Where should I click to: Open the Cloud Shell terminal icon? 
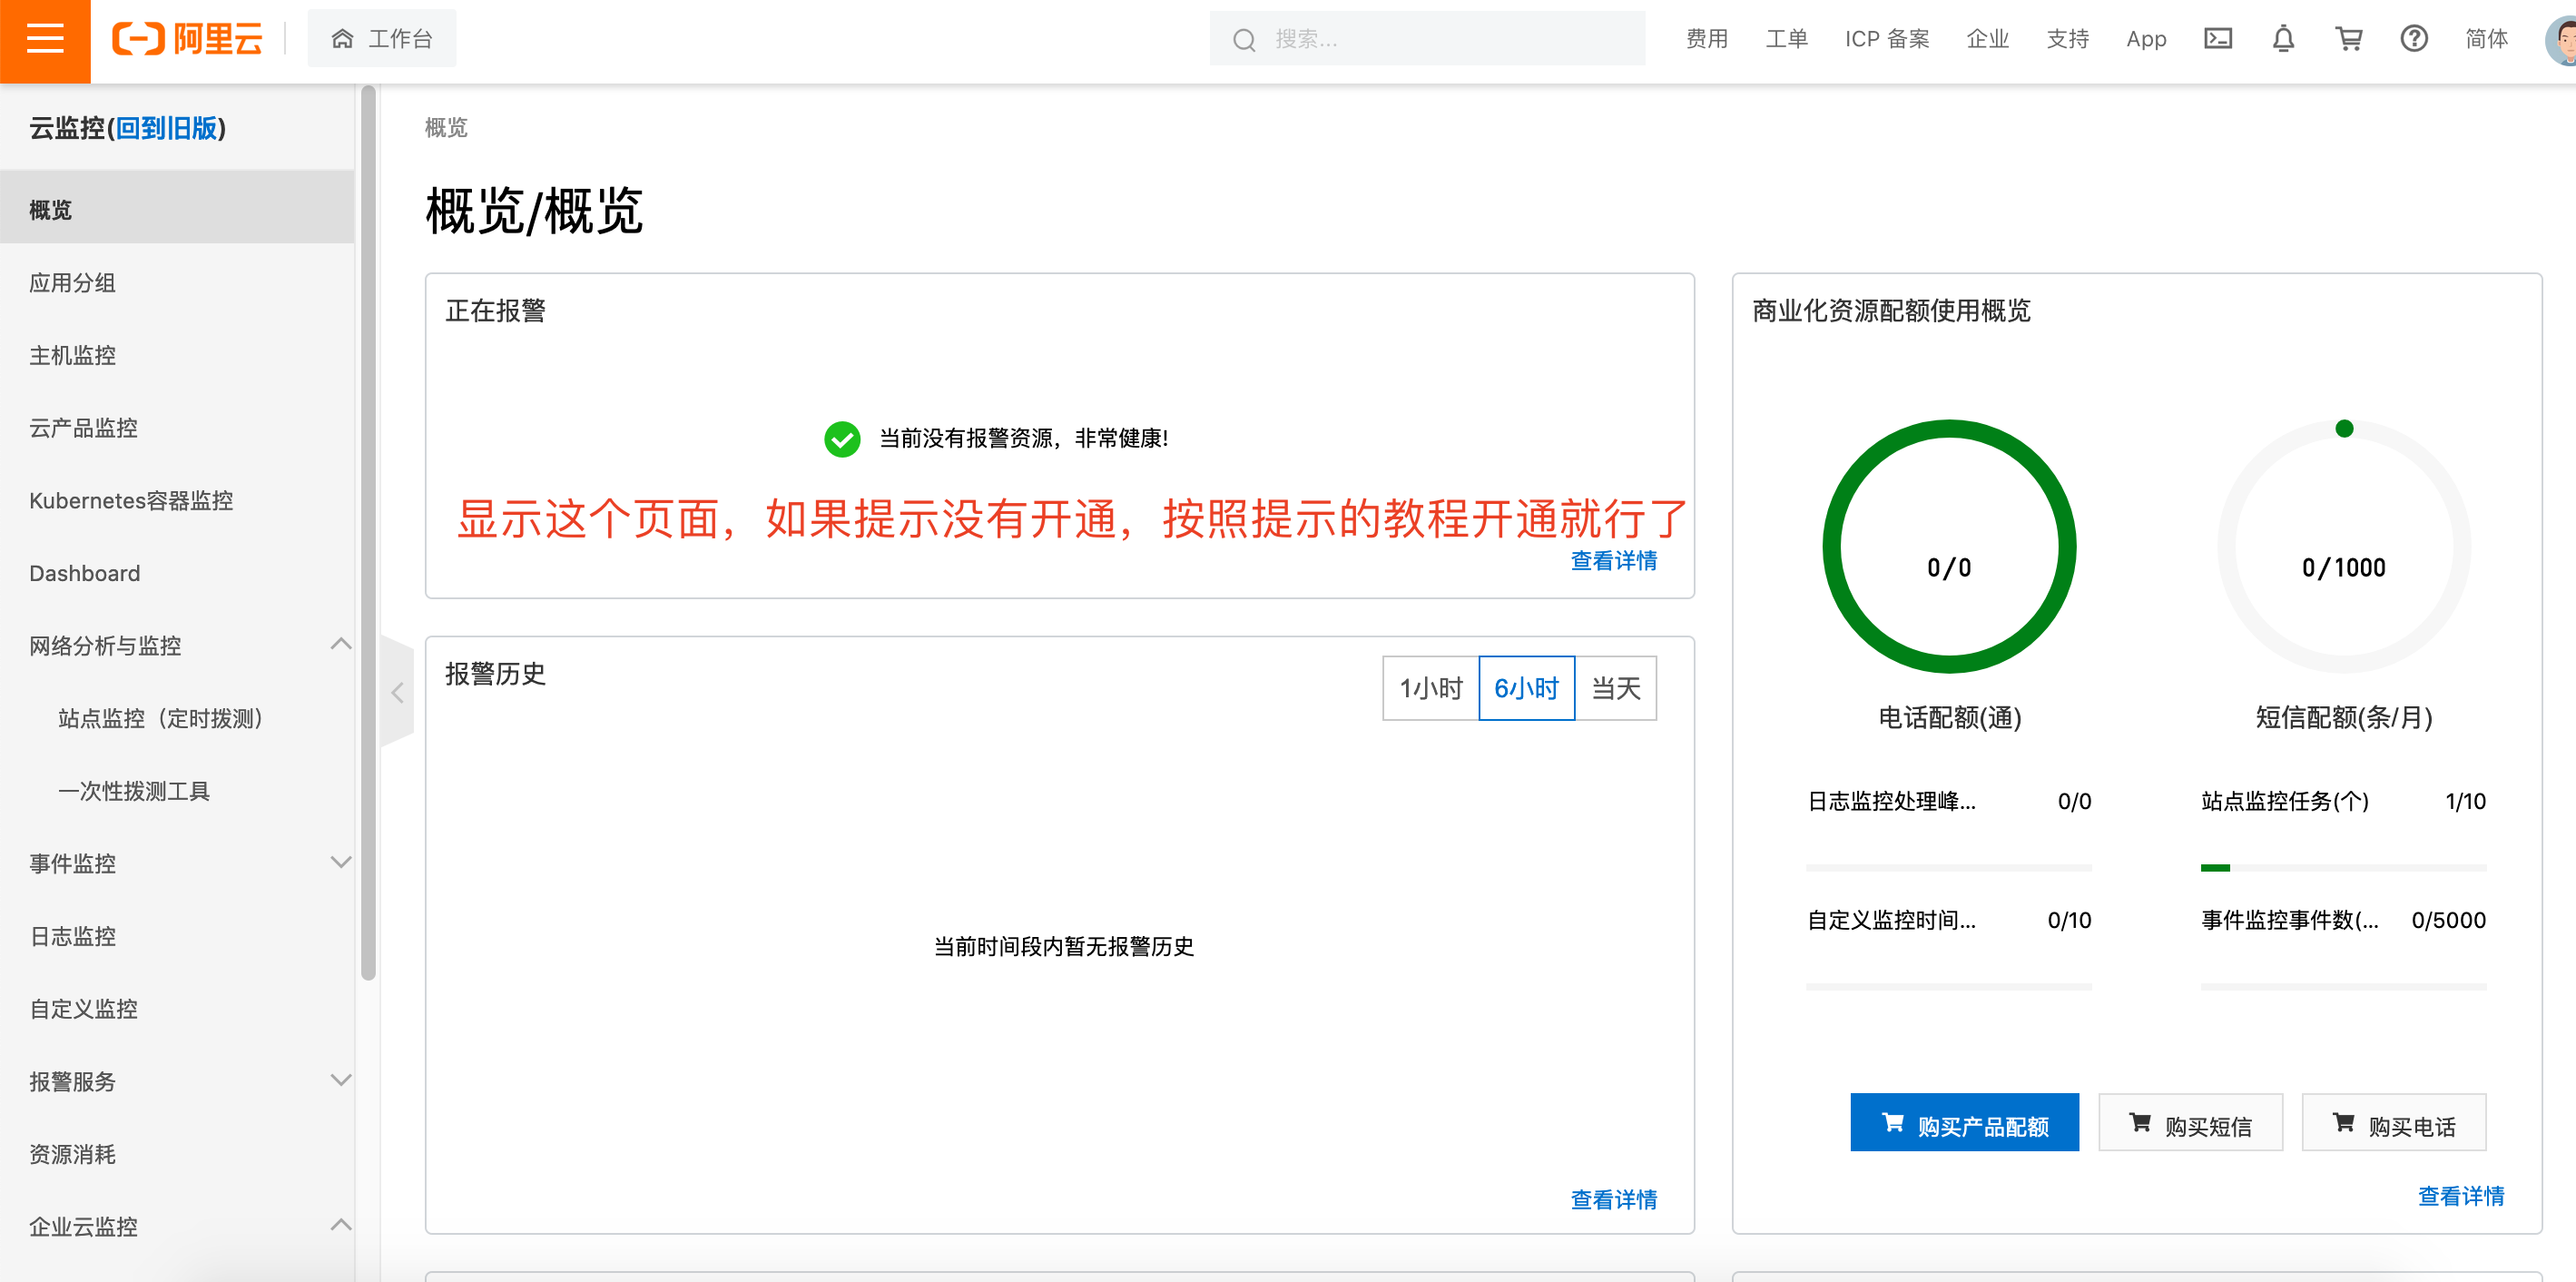(x=2217, y=39)
